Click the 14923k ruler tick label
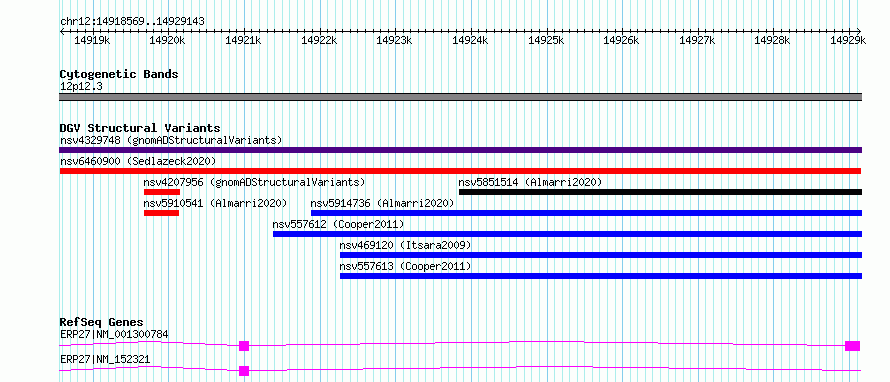Image resolution: width=890 pixels, height=382 pixels. [394, 40]
